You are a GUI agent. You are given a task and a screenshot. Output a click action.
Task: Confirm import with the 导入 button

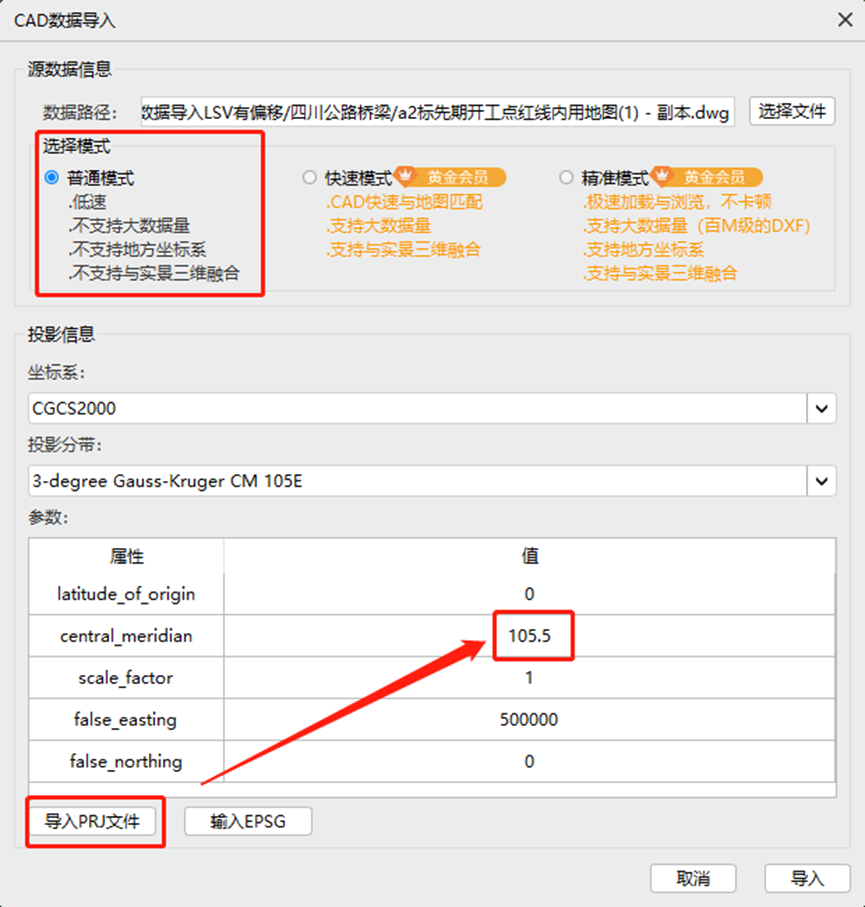[808, 878]
